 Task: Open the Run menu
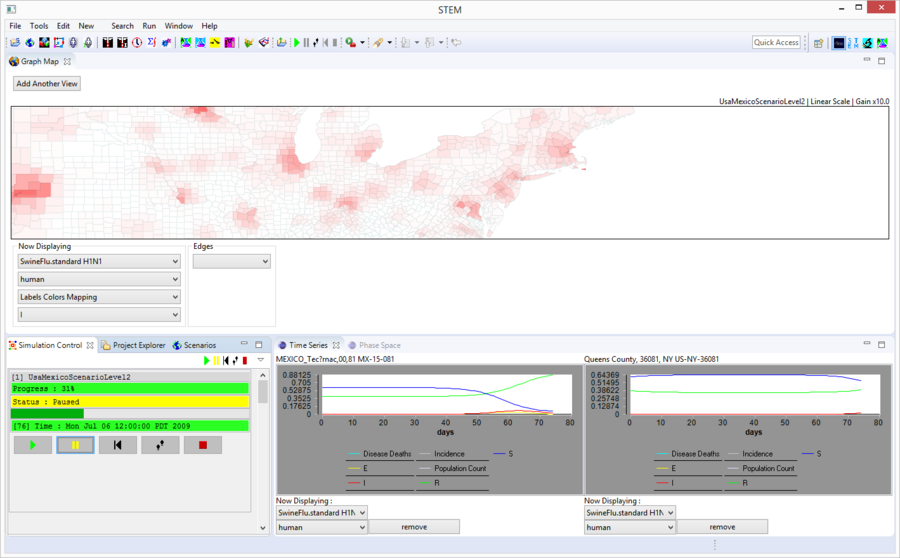coord(149,26)
